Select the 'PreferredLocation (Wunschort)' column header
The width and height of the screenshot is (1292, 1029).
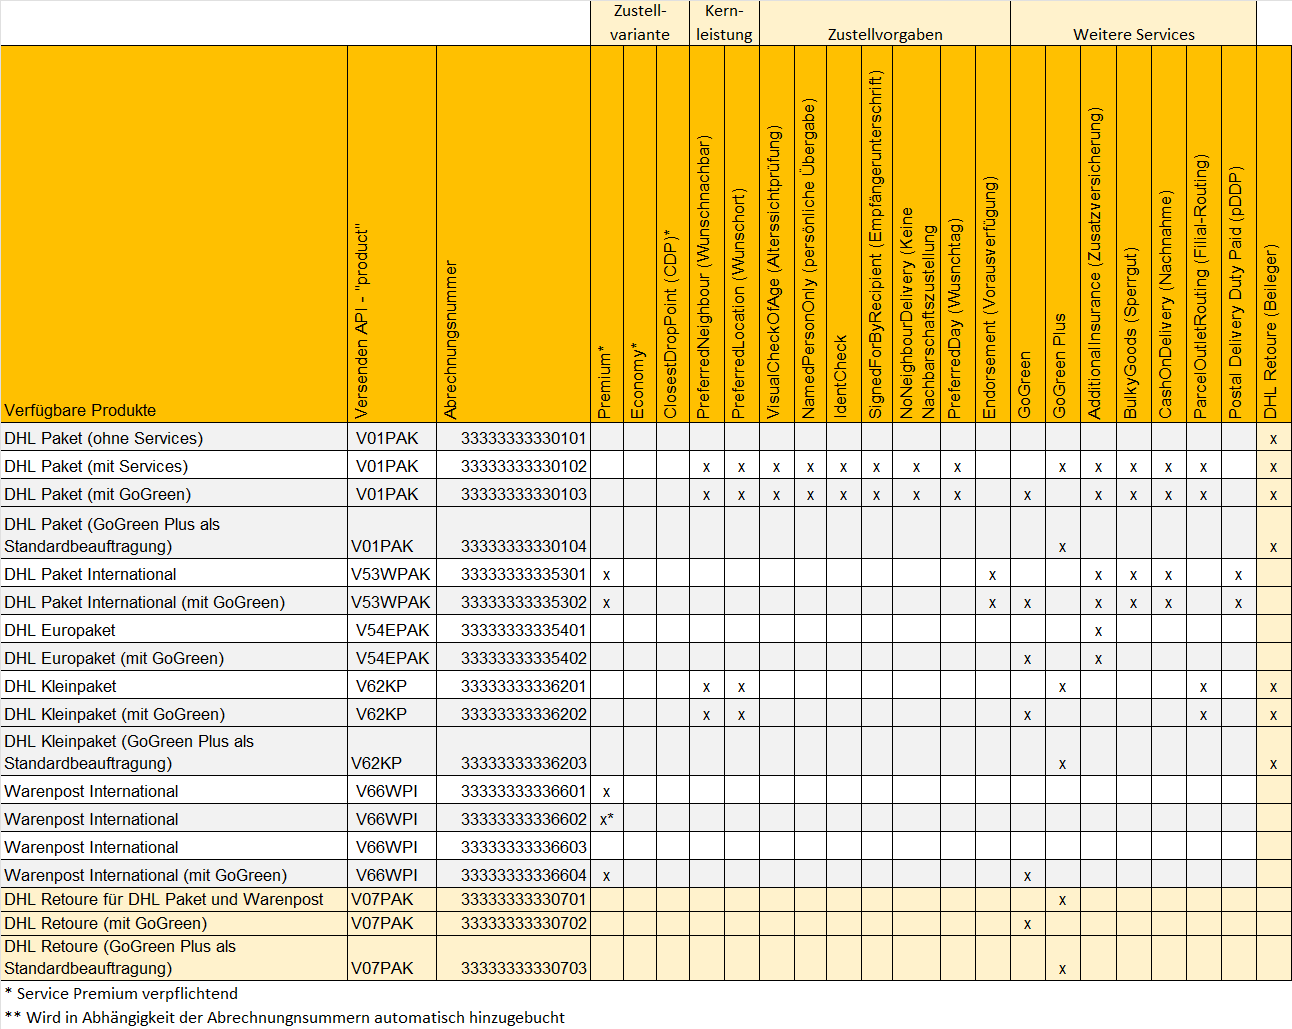coord(742,234)
